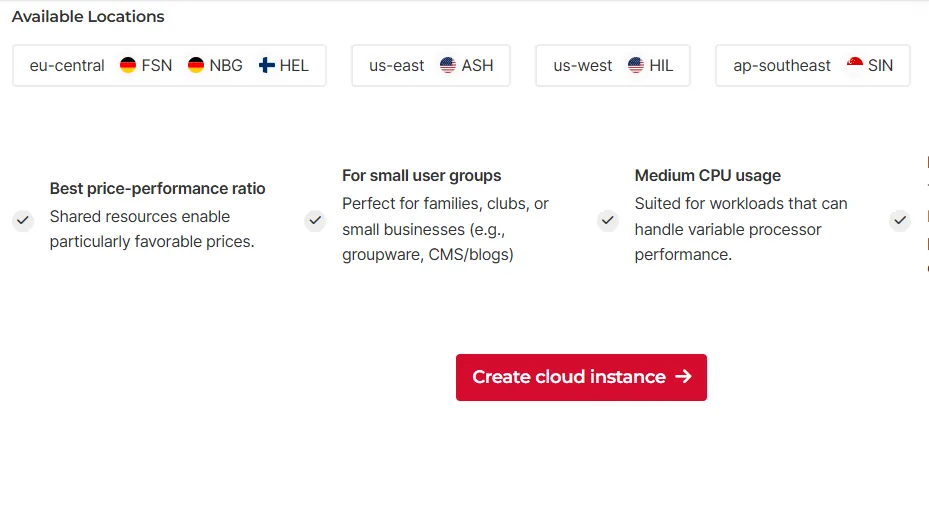Click the Medium CPU usage heading
929x513 pixels.
click(x=707, y=176)
